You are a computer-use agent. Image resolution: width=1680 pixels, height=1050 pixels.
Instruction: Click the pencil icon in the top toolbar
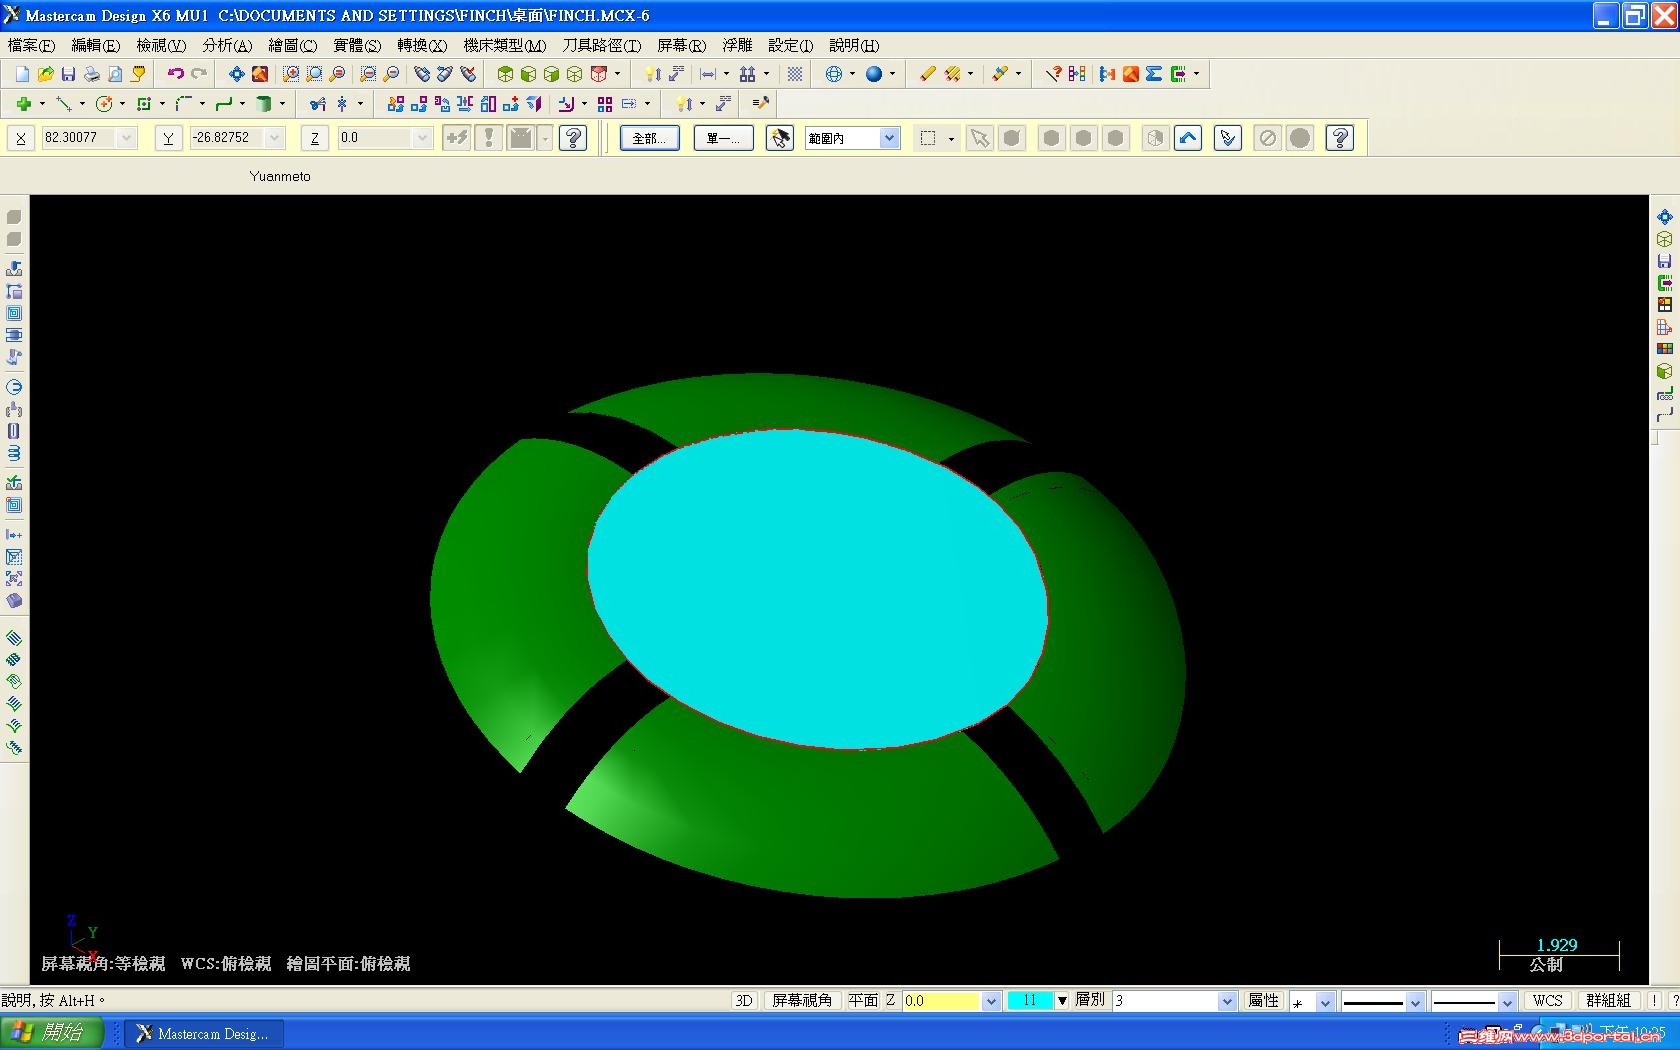coord(928,74)
